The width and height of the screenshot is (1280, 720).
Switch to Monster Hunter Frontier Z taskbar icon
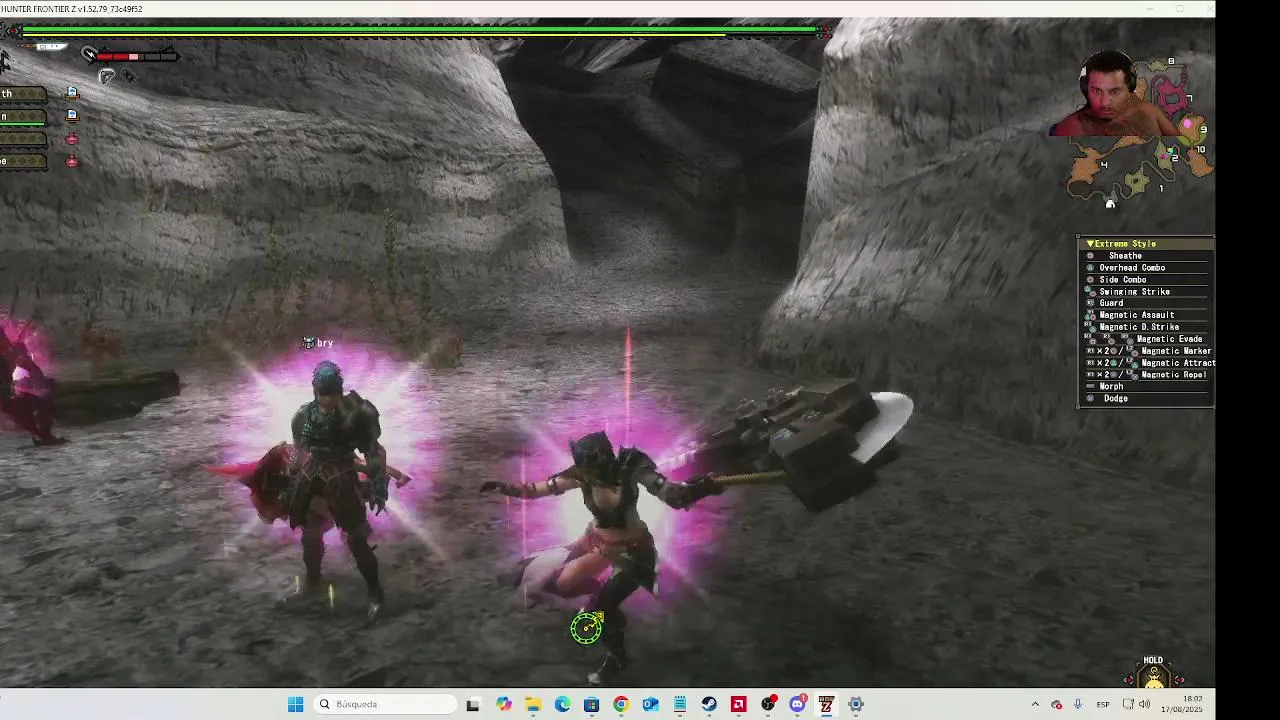tap(826, 704)
